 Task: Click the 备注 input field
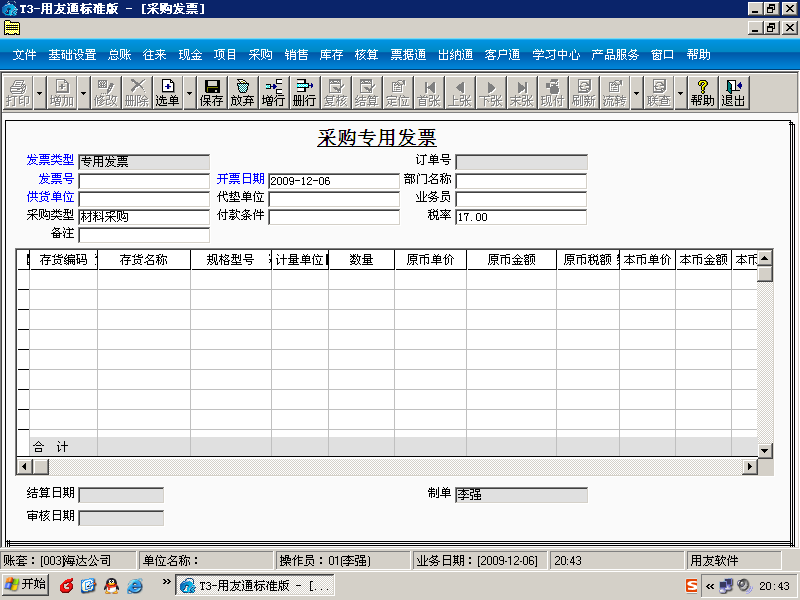tap(144, 235)
